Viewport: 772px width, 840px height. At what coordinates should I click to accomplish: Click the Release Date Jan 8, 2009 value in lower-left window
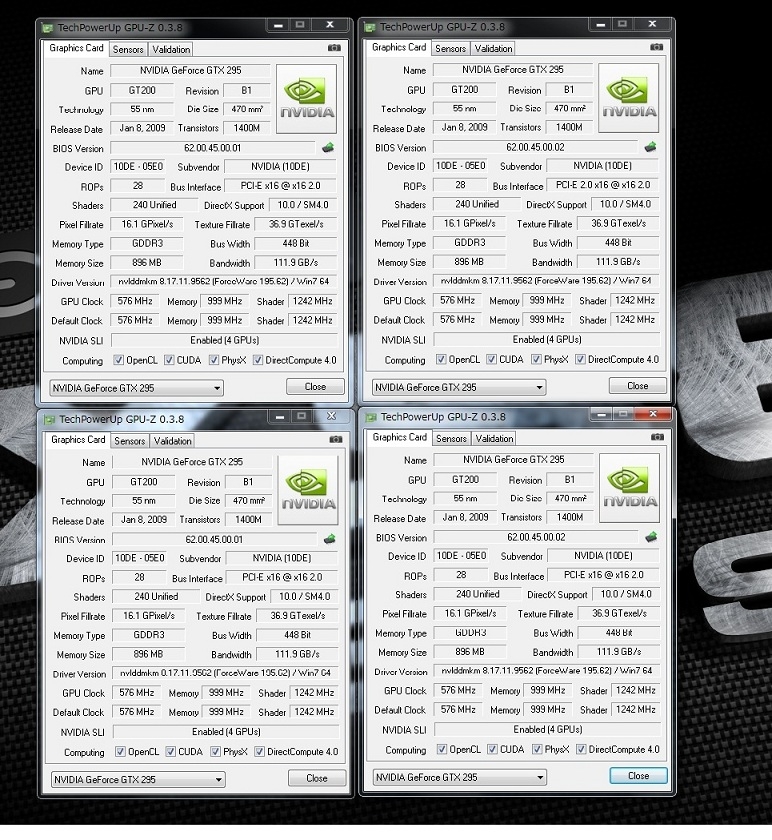pyautogui.click(x=144, y=519)
